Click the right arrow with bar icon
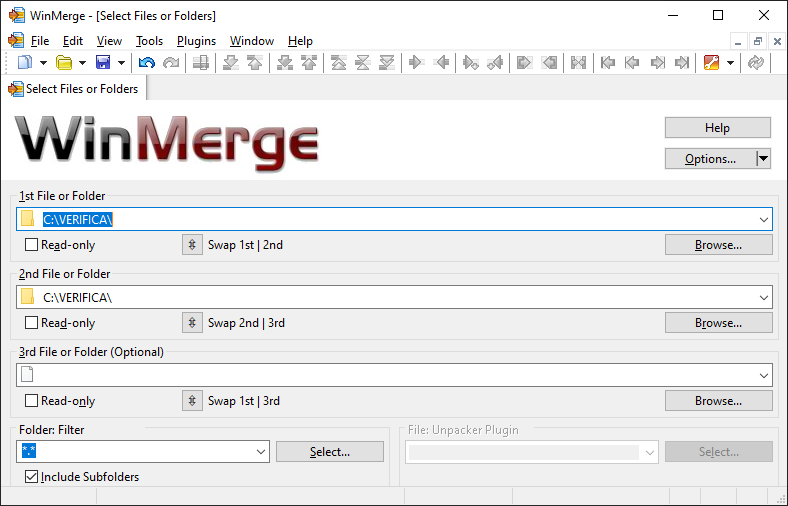Image resolution: width=788 pixels, height=506 pixels. click(x=682, y=62)
